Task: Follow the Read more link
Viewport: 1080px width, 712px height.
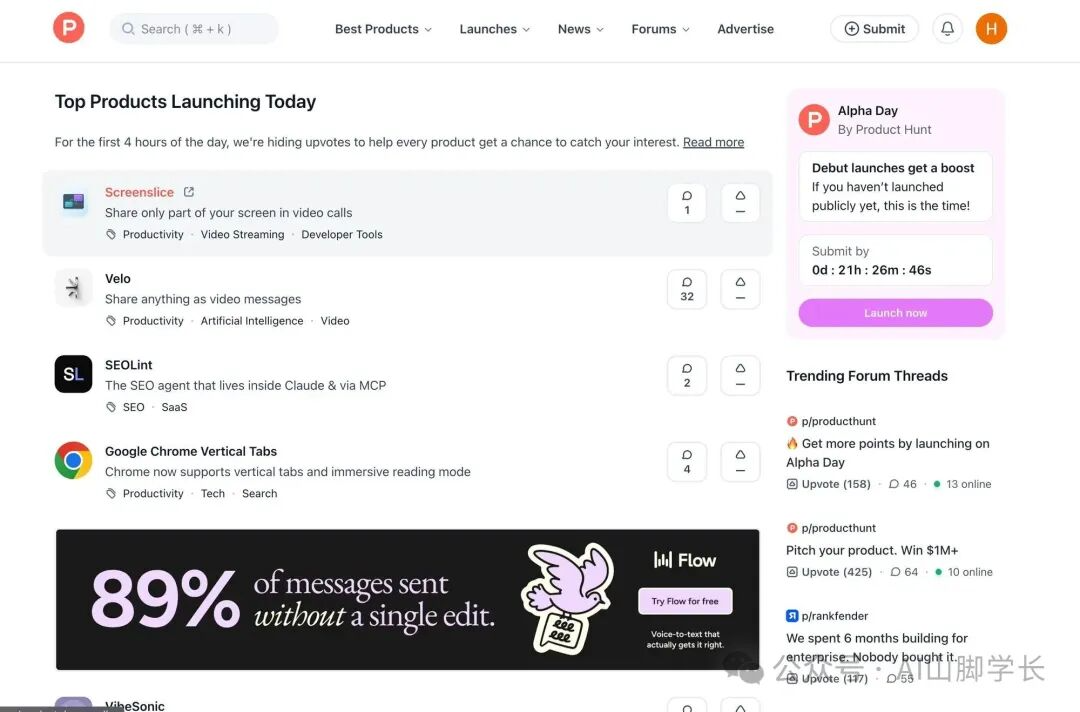Action: click(x=713, y=142)
